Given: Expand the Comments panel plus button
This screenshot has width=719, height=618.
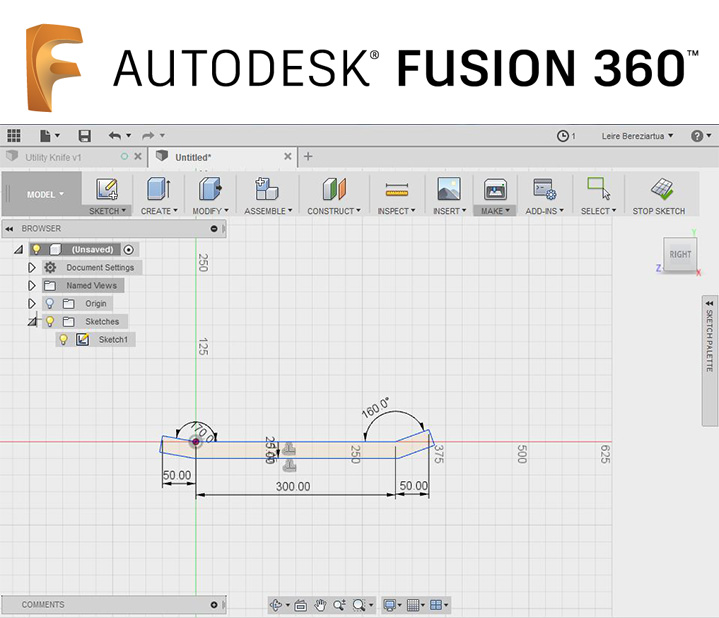Looking at the screenshot, I should (214, 605).
